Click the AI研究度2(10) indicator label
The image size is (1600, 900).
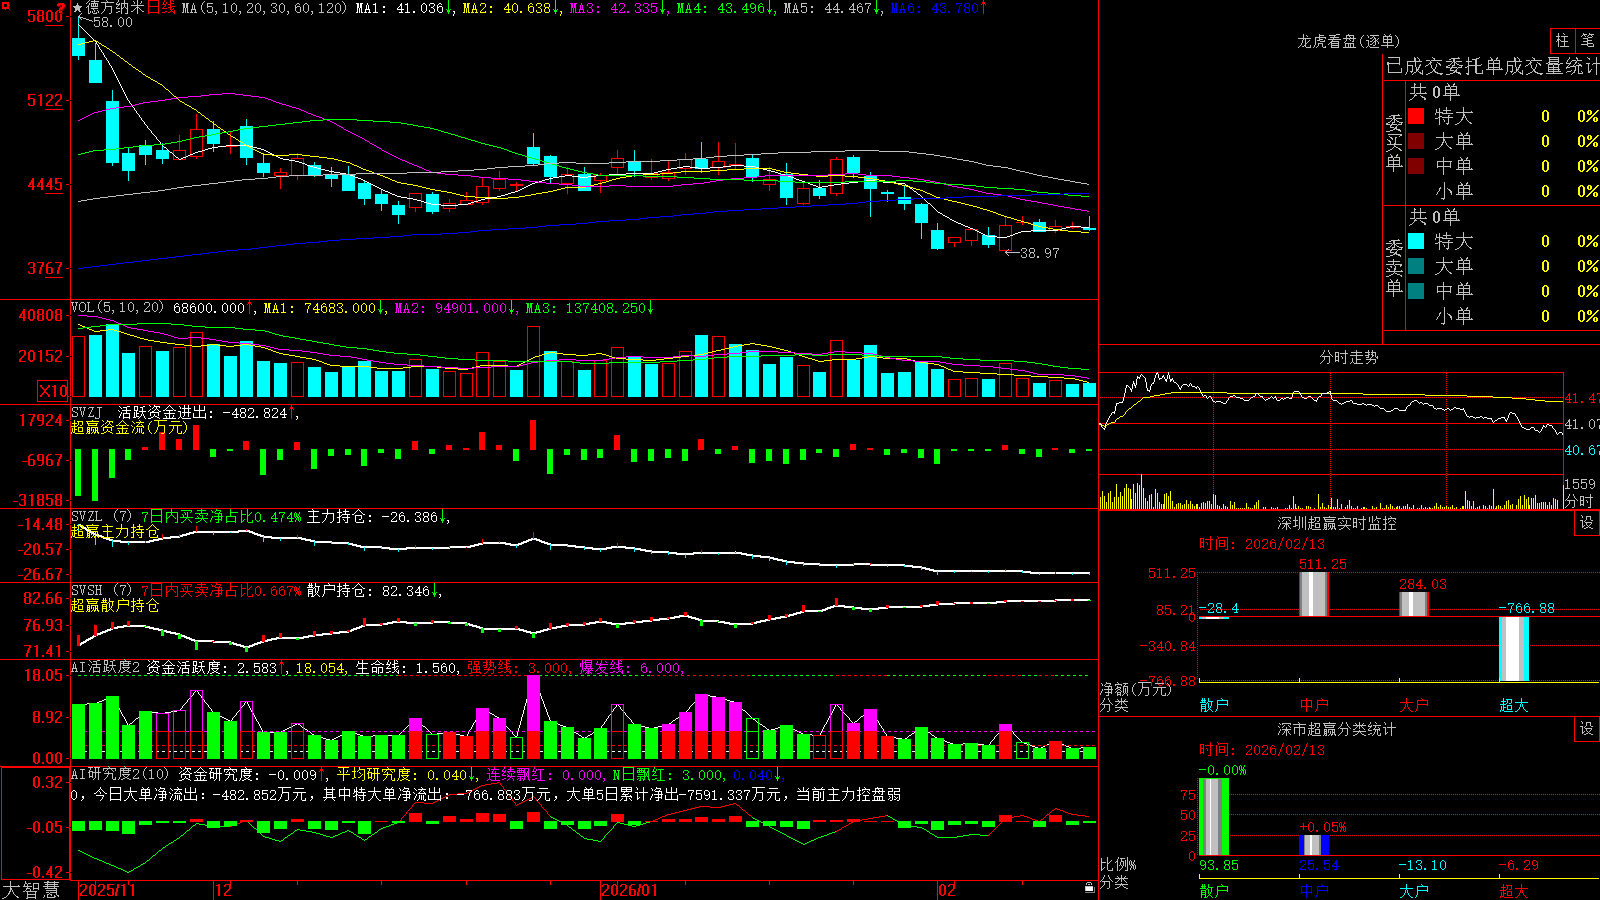120,775
